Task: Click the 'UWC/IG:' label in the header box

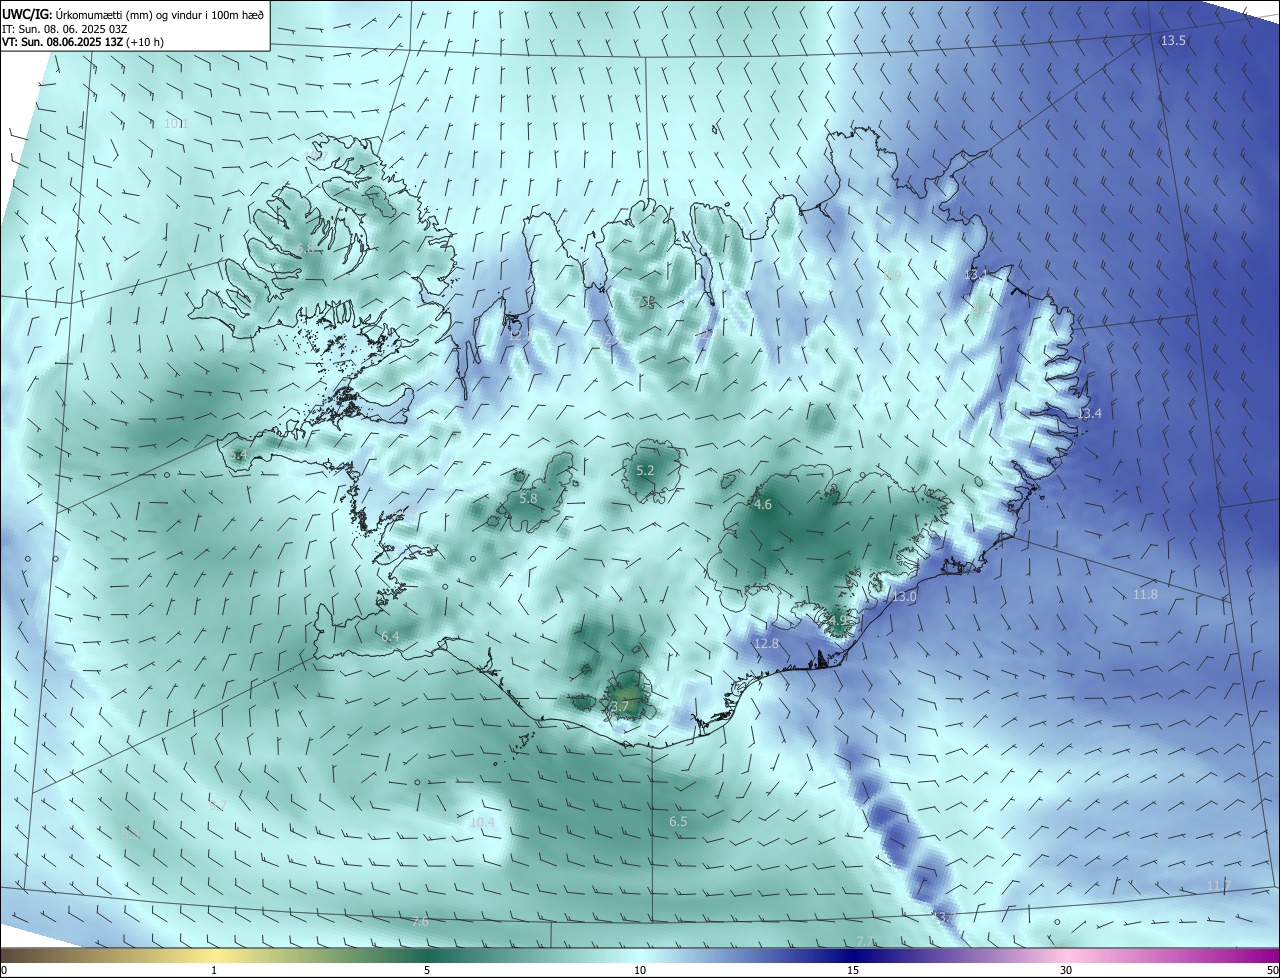Action: [27, 14]
